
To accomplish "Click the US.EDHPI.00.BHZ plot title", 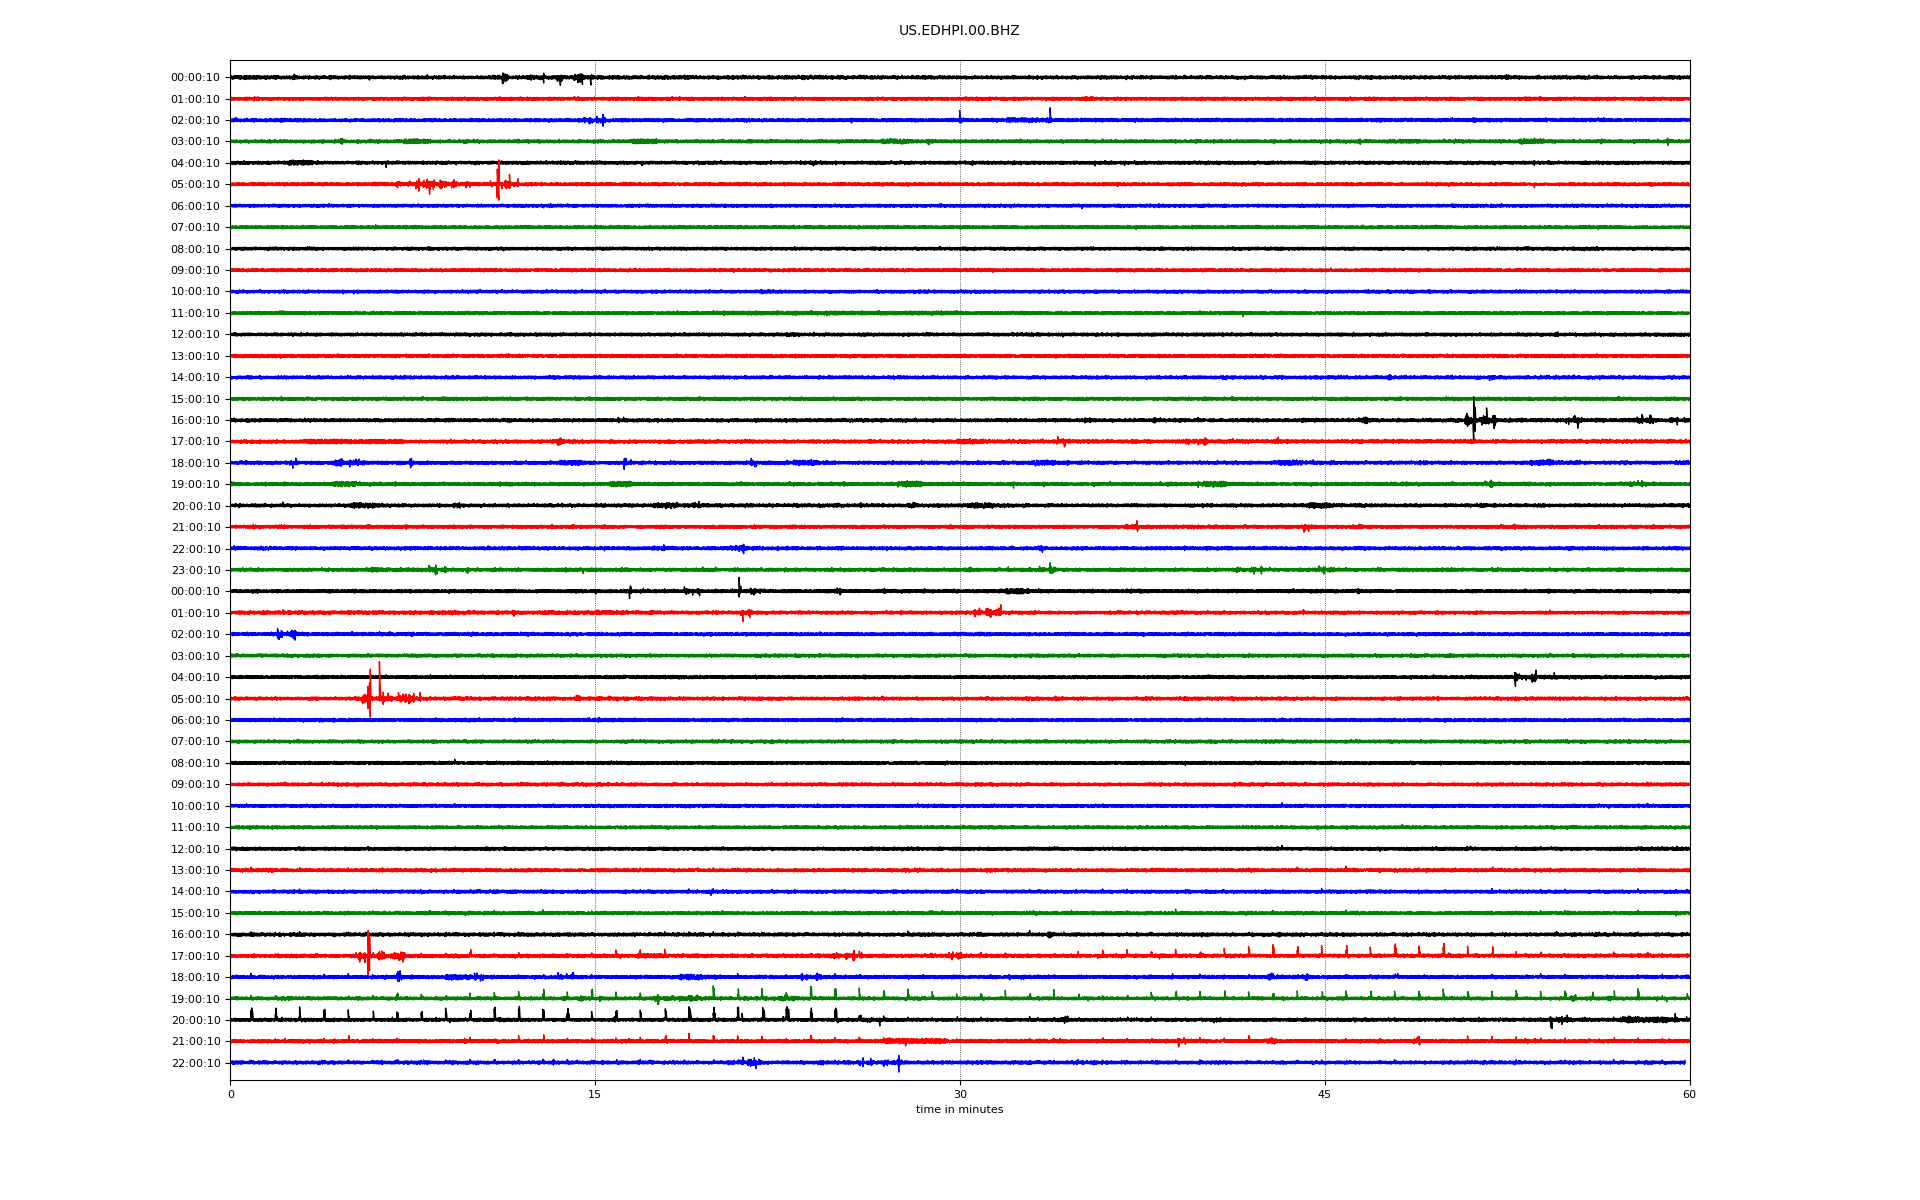I will tap(958, 31).
